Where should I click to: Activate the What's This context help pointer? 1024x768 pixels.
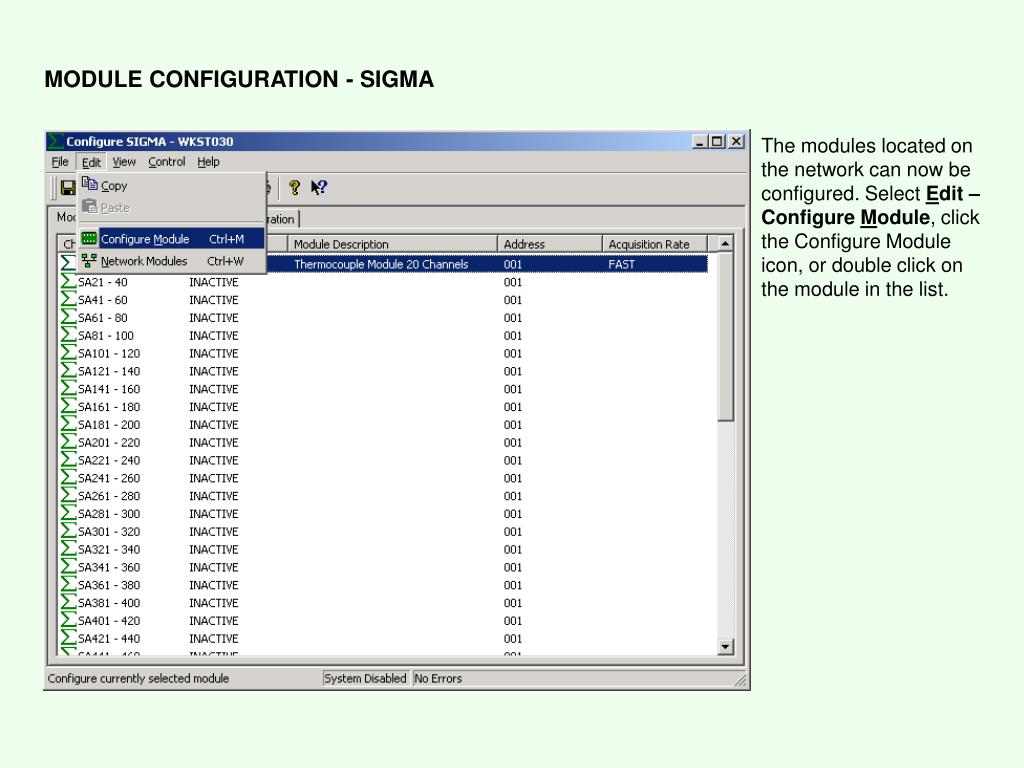coord(319,188)
